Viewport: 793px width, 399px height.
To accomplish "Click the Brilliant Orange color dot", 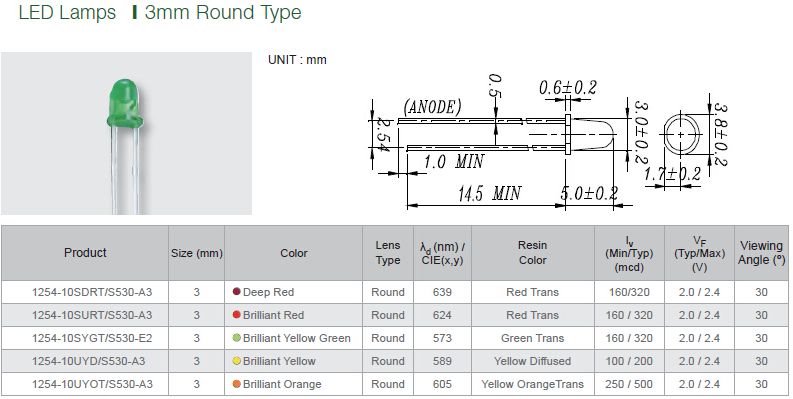I will (x=236, y=384).
